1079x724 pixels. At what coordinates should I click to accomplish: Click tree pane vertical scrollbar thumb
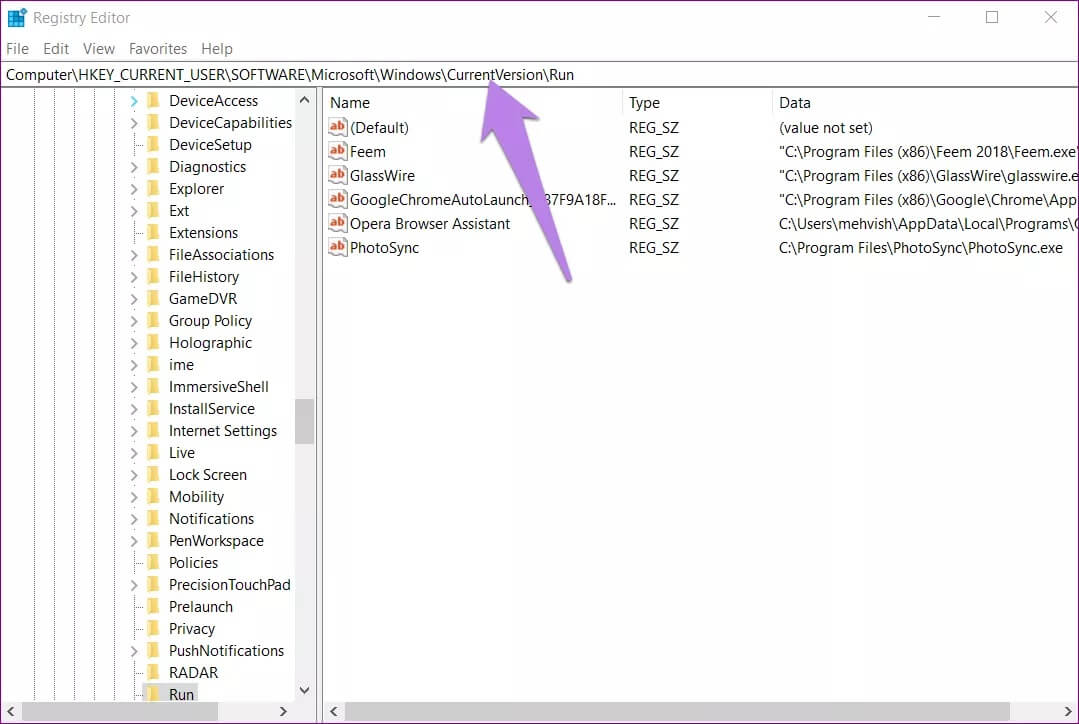304,421
